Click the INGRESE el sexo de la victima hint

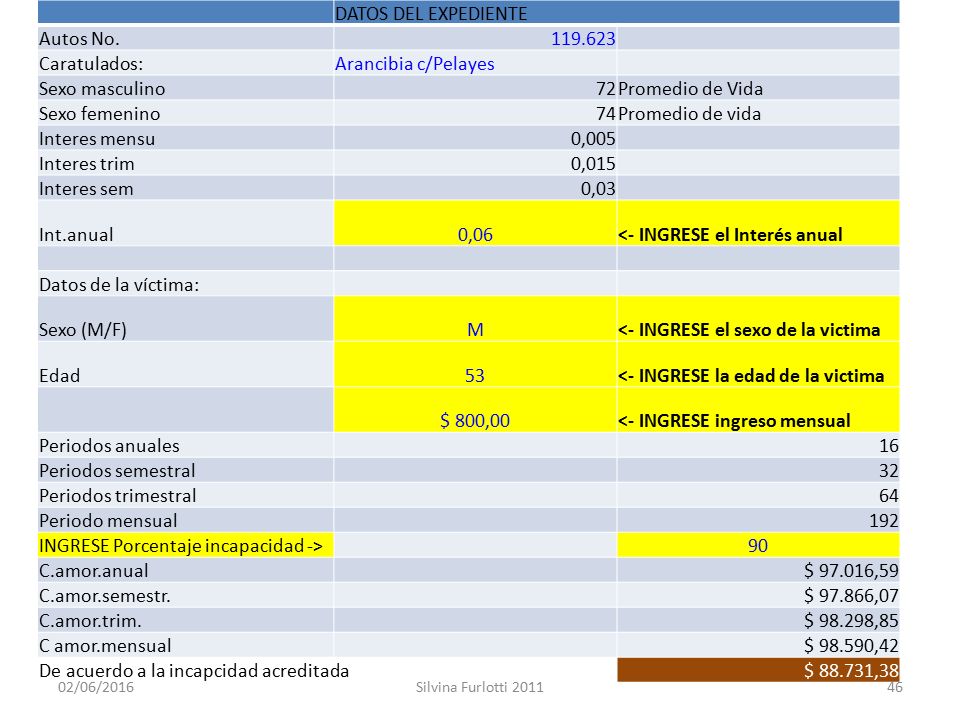tap(749, 330)
